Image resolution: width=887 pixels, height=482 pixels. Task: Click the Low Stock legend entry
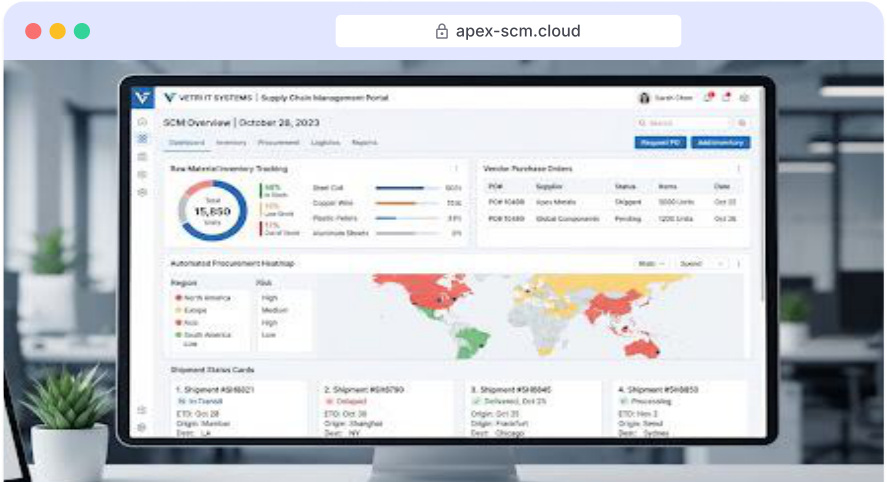pyautogui.click(x=278, y=209)
